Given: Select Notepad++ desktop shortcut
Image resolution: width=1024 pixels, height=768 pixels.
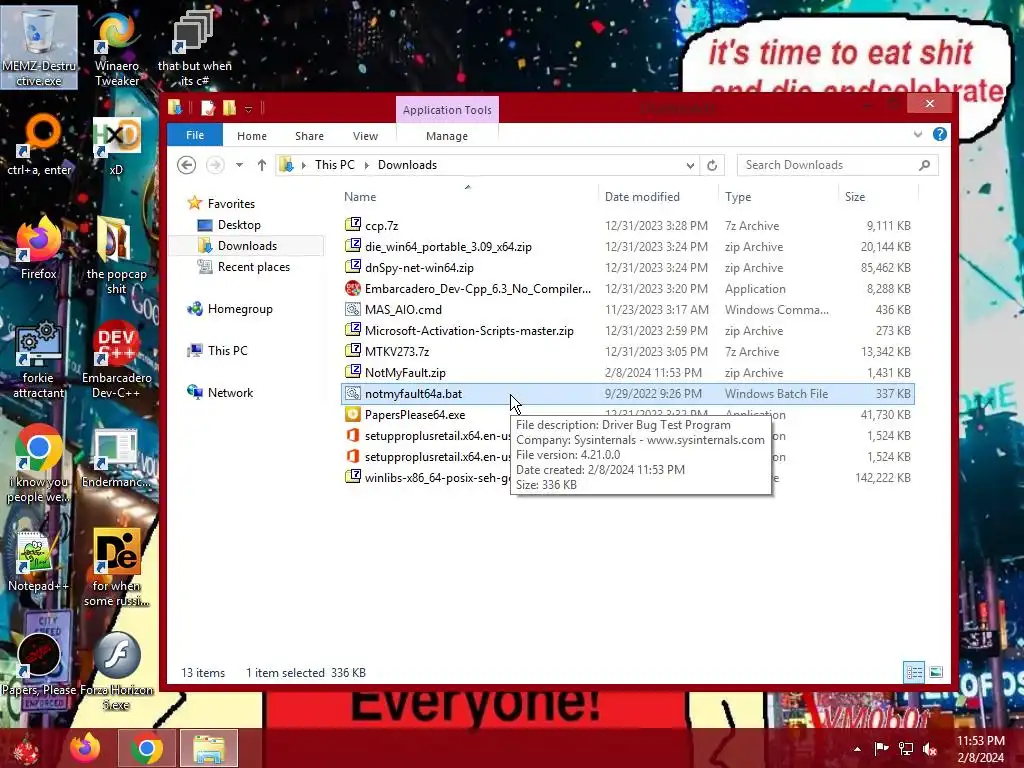Looking at the screenshot, I should click(39, 562).
